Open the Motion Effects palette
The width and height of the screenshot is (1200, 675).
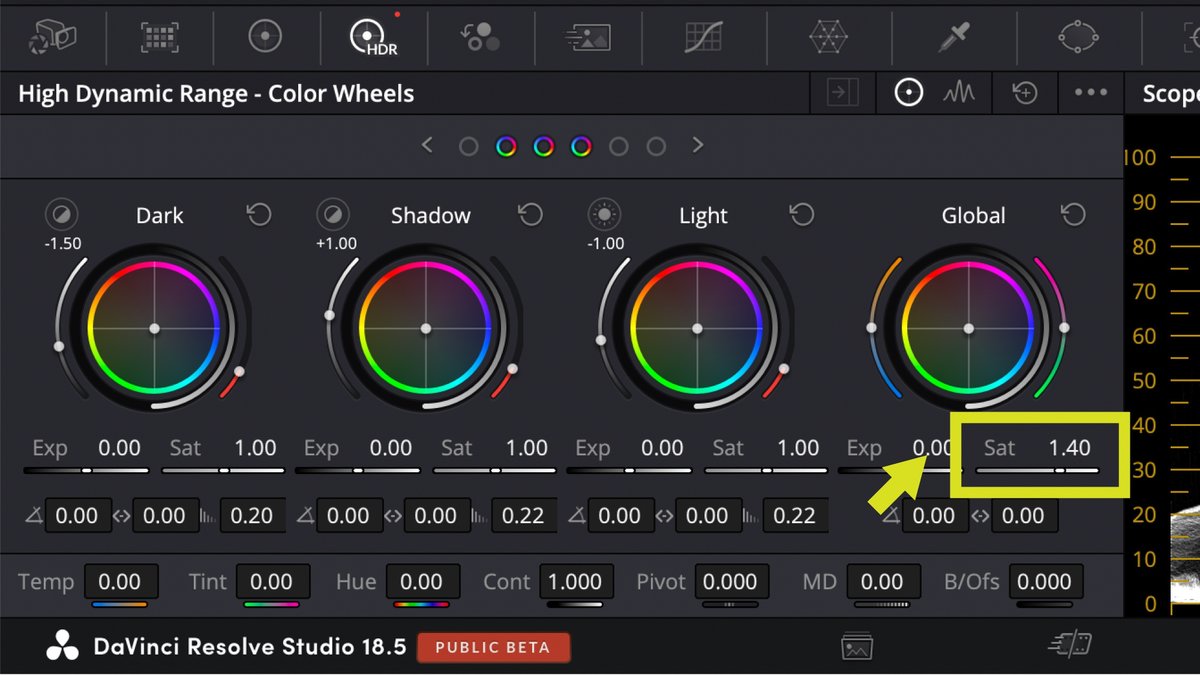point(587,36)
